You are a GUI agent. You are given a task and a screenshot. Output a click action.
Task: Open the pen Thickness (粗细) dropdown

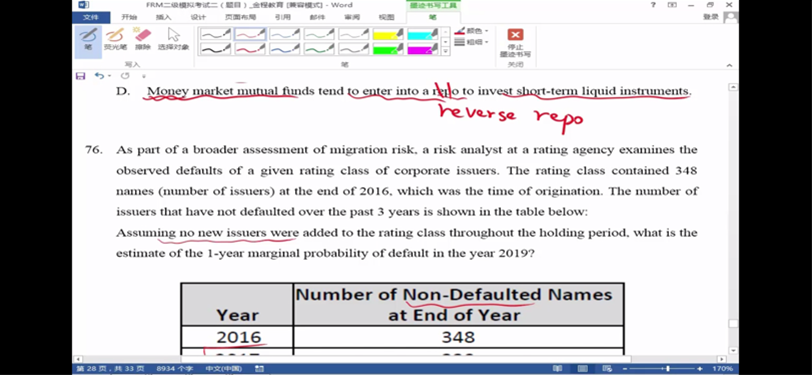(471, 42)
